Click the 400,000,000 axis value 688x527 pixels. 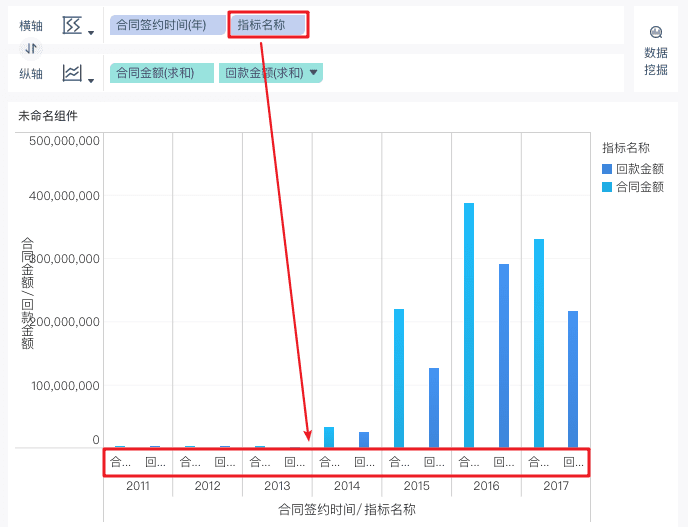pos(64,196)
